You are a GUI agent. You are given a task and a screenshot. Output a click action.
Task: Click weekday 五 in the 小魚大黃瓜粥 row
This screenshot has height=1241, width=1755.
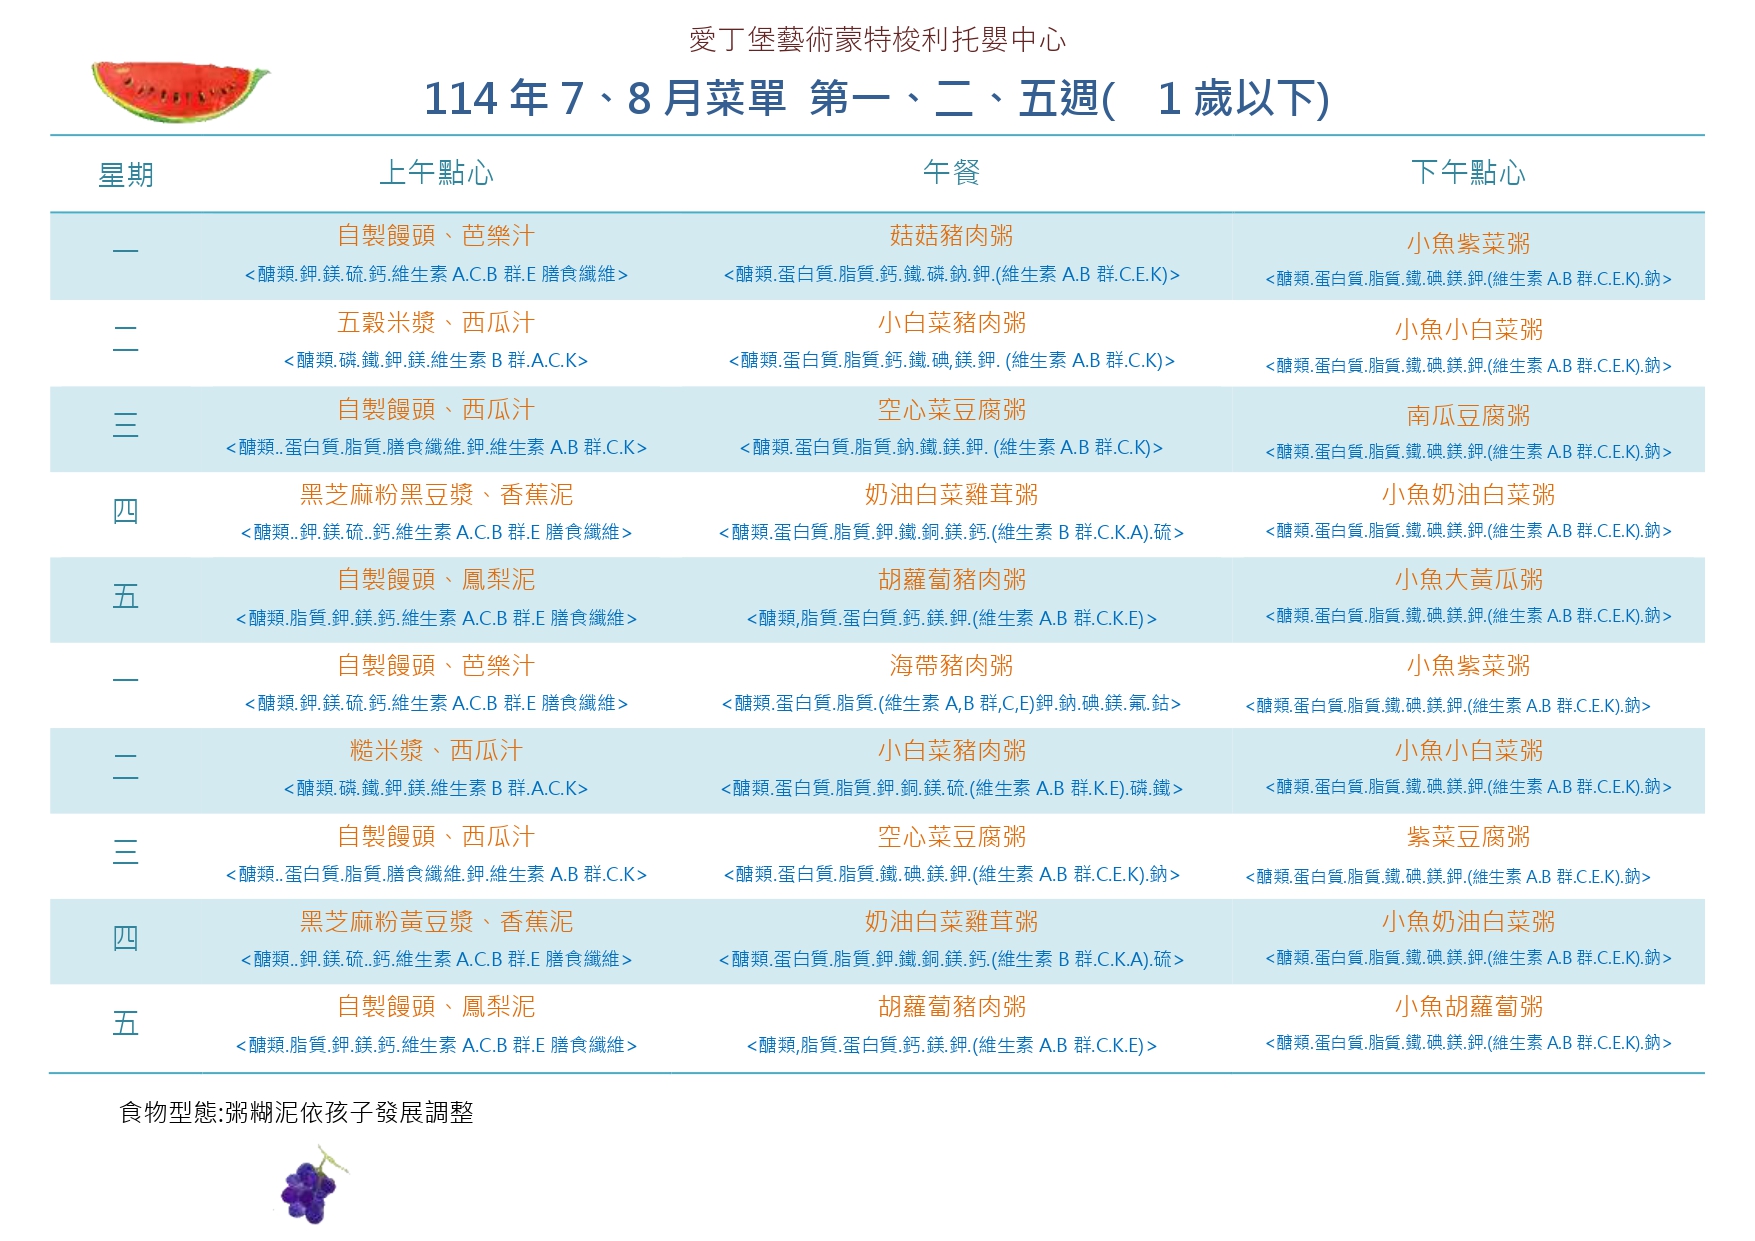pyautogui.click(x=126, y=597)
